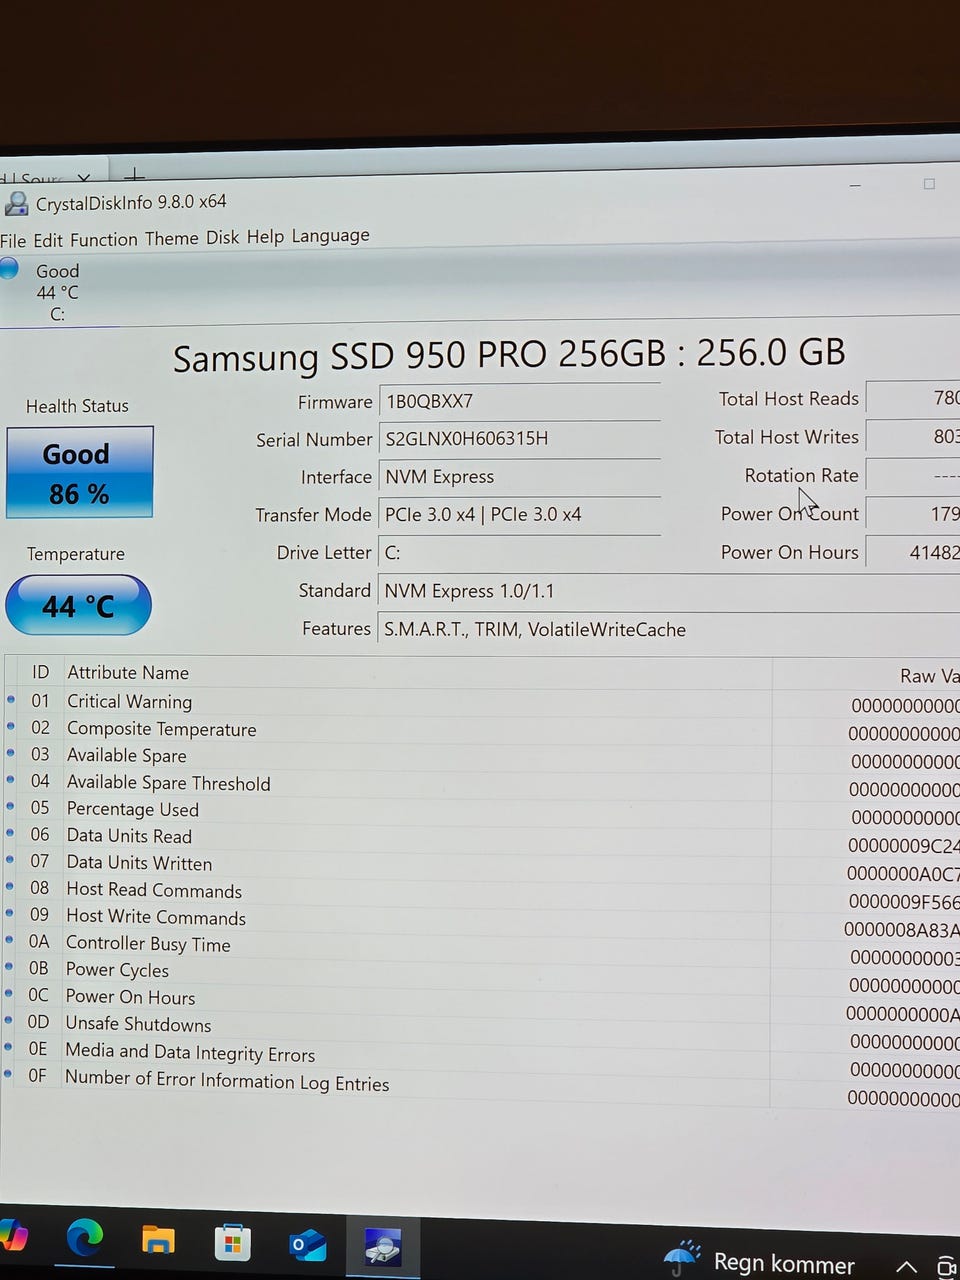The image size is (960, 1280).
Task: Click the Serial Number field S2GLNX0H606315H
Action: 519,439
